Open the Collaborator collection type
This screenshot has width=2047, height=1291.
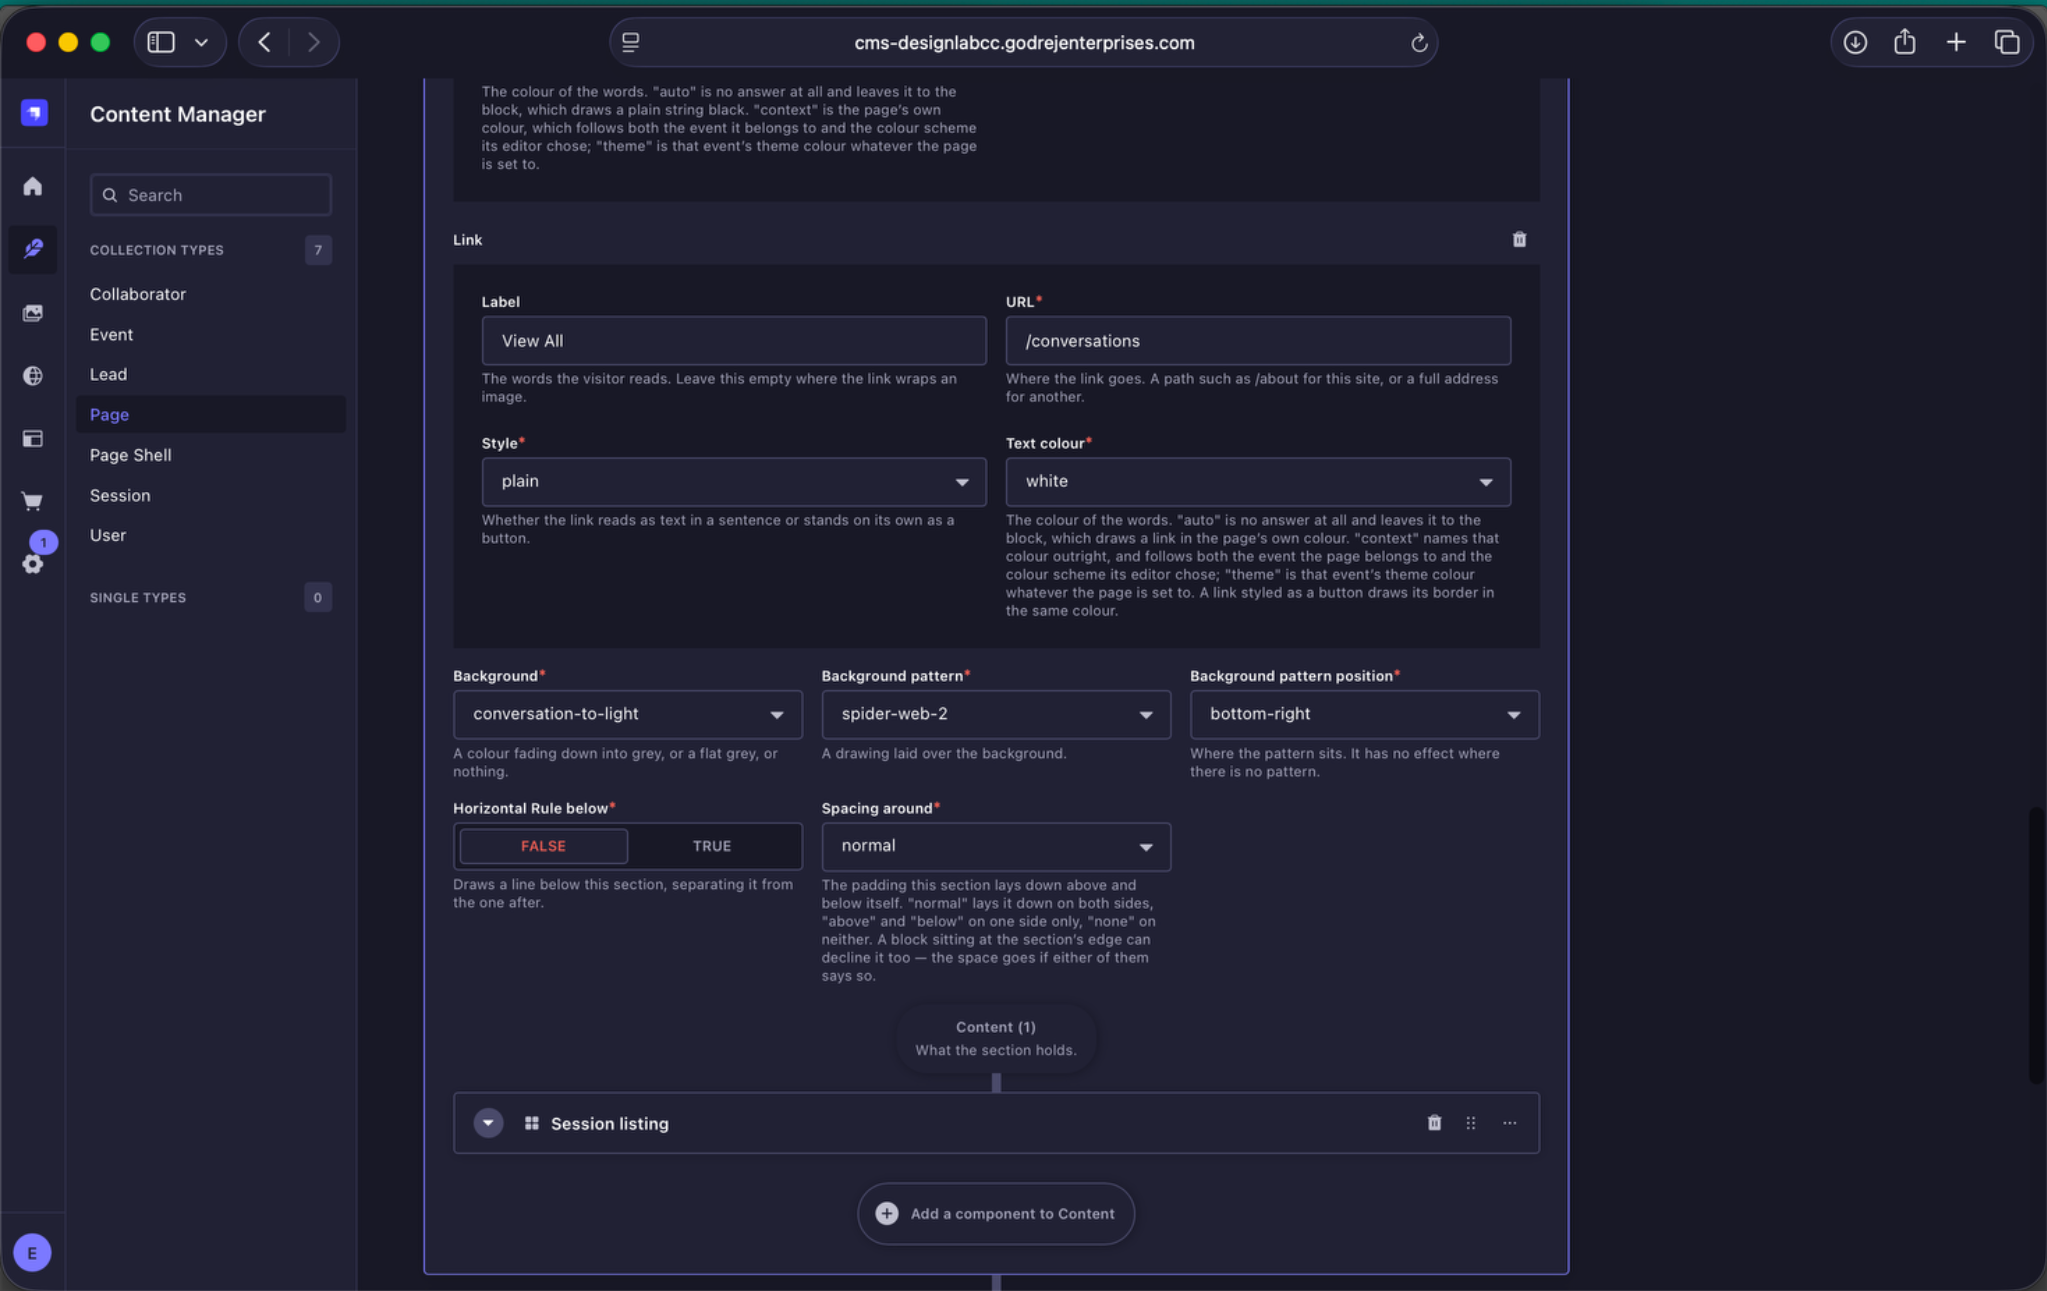[x=138, y=294]
